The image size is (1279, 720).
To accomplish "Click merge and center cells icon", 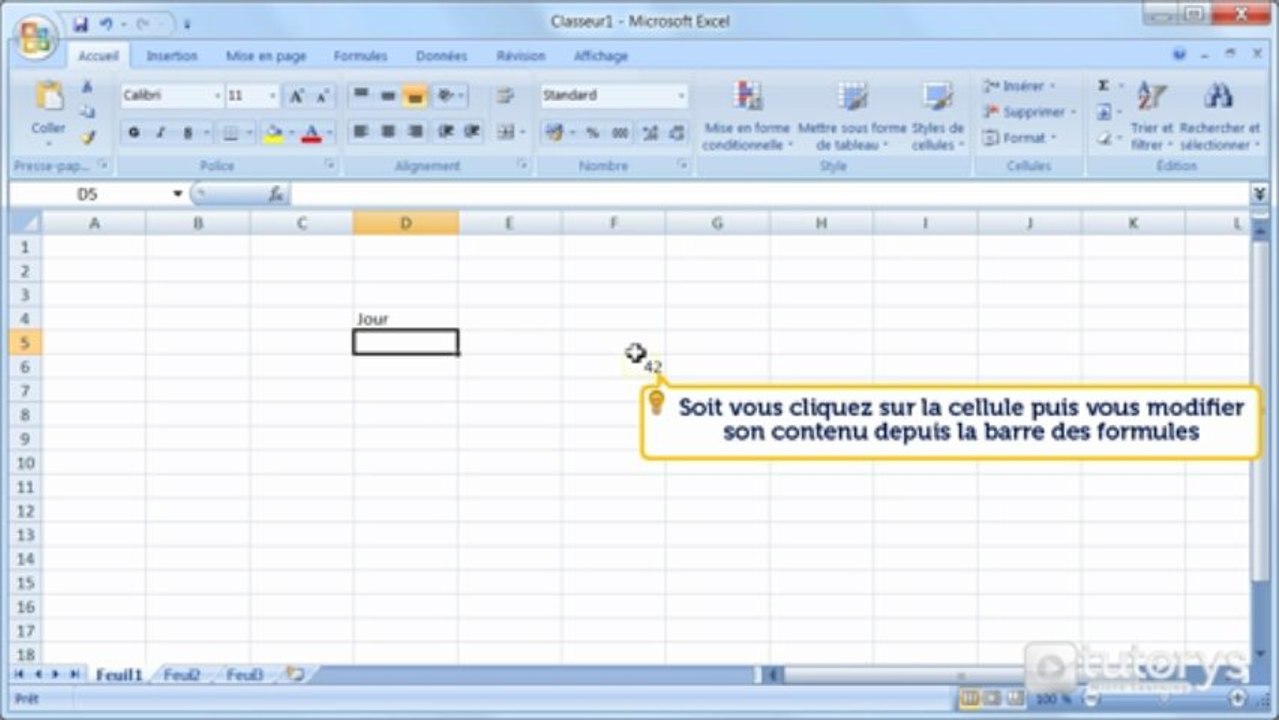I will tap(505, 132).
